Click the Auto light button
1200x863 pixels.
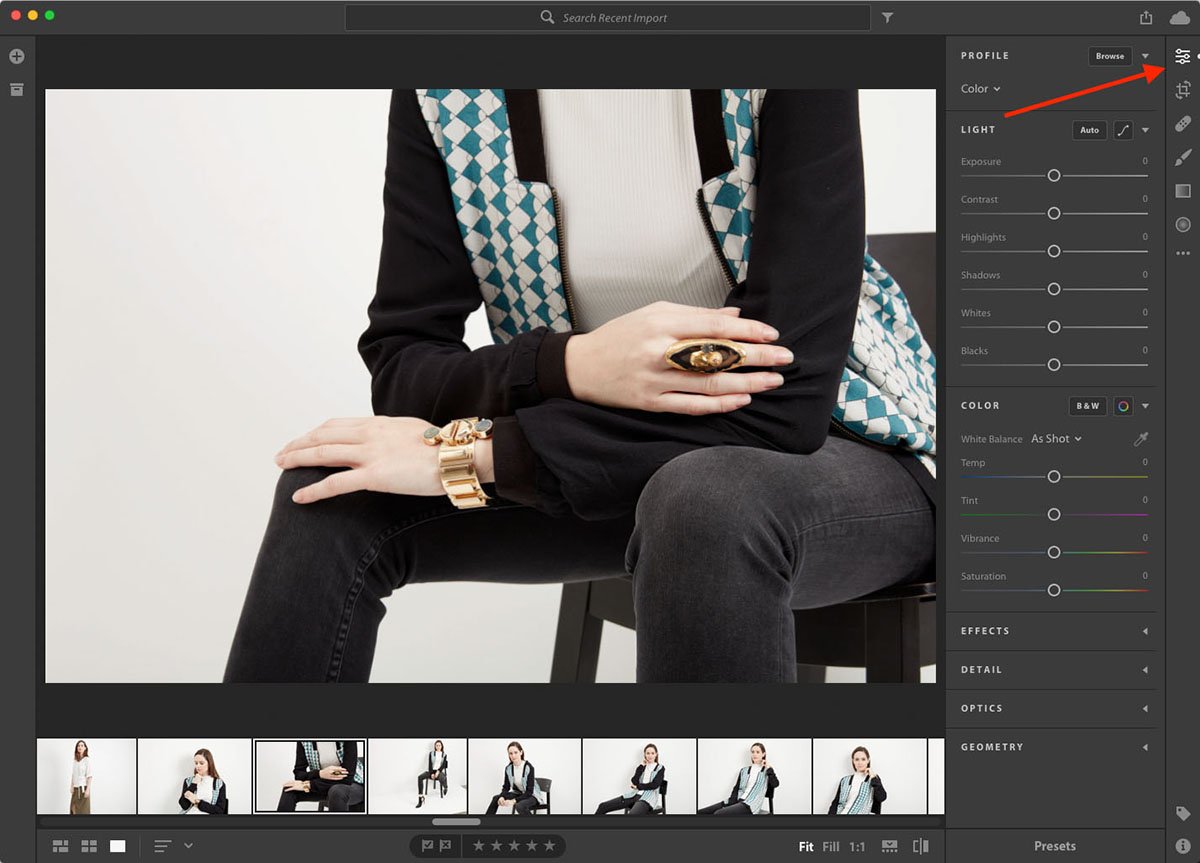click(1089, 130)
